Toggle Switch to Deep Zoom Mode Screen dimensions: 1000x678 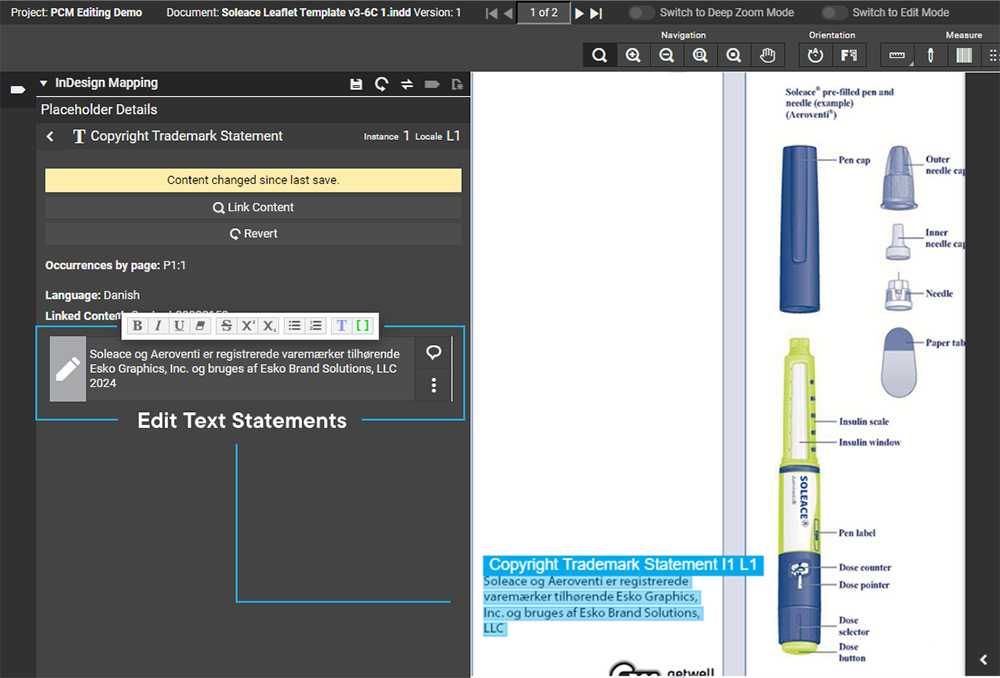click(x=642, y=13)
